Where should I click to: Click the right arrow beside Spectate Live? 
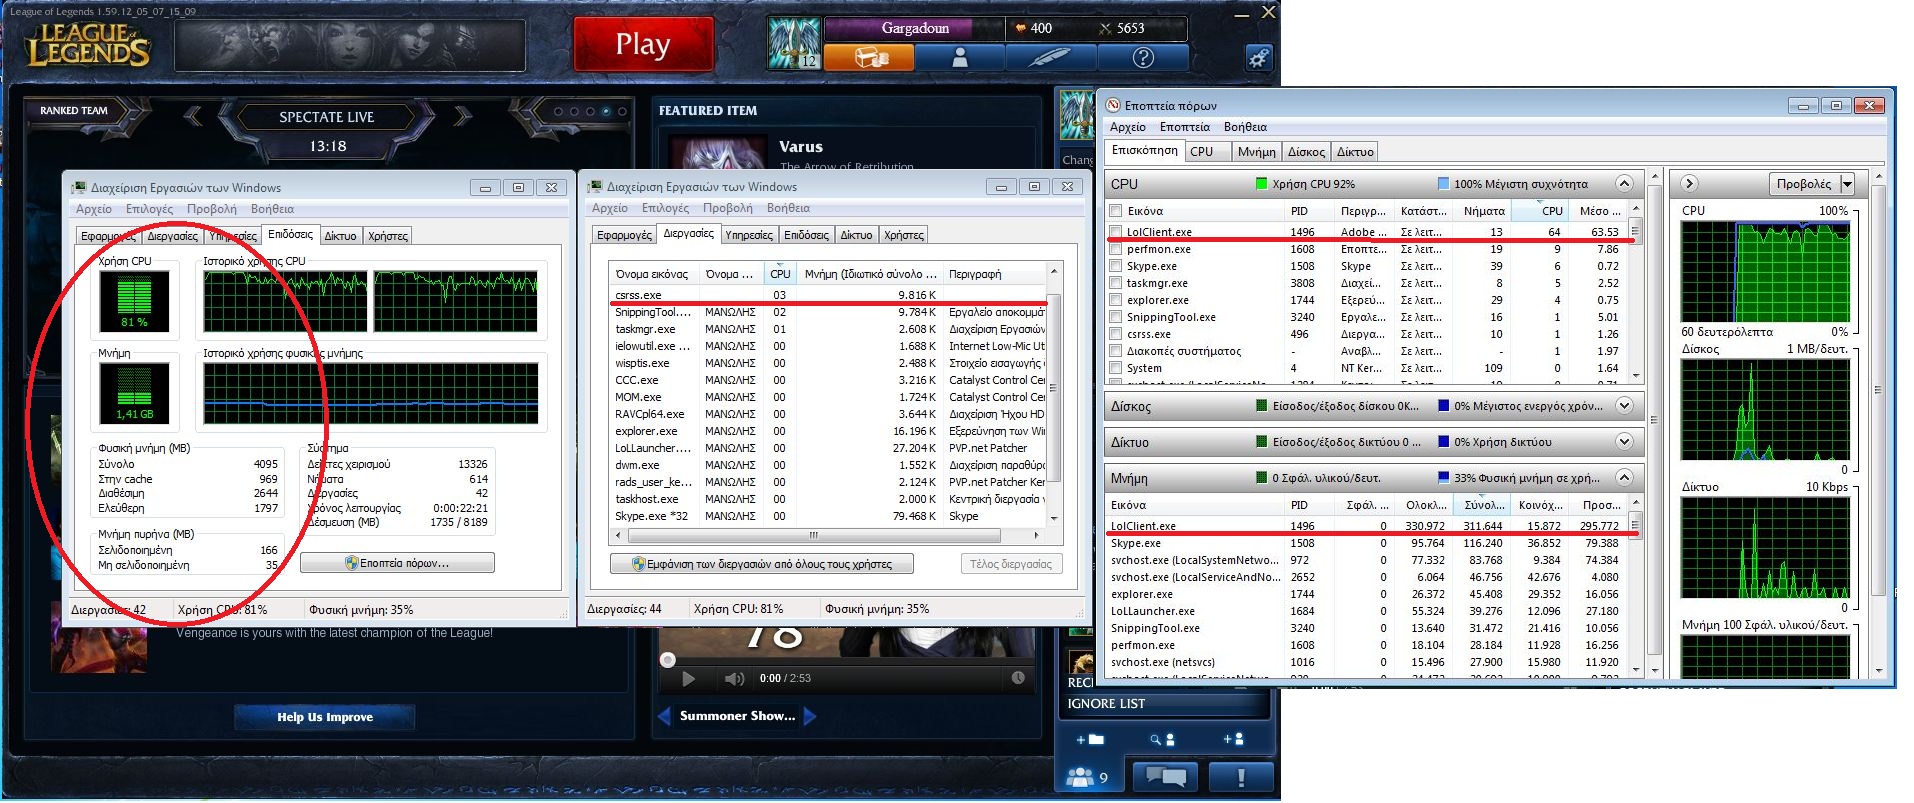(462, 117)
